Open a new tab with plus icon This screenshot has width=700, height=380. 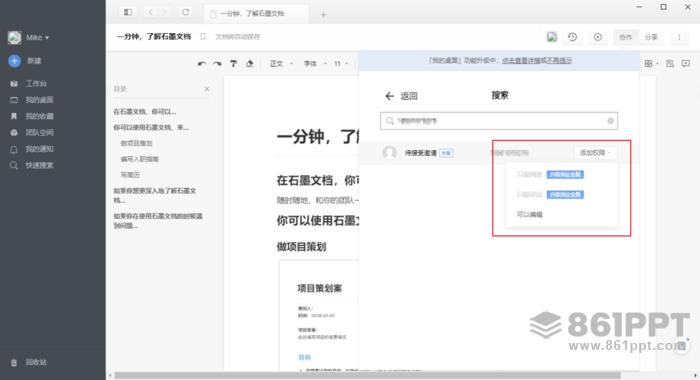pyautogui.click(x=323, y=14)
